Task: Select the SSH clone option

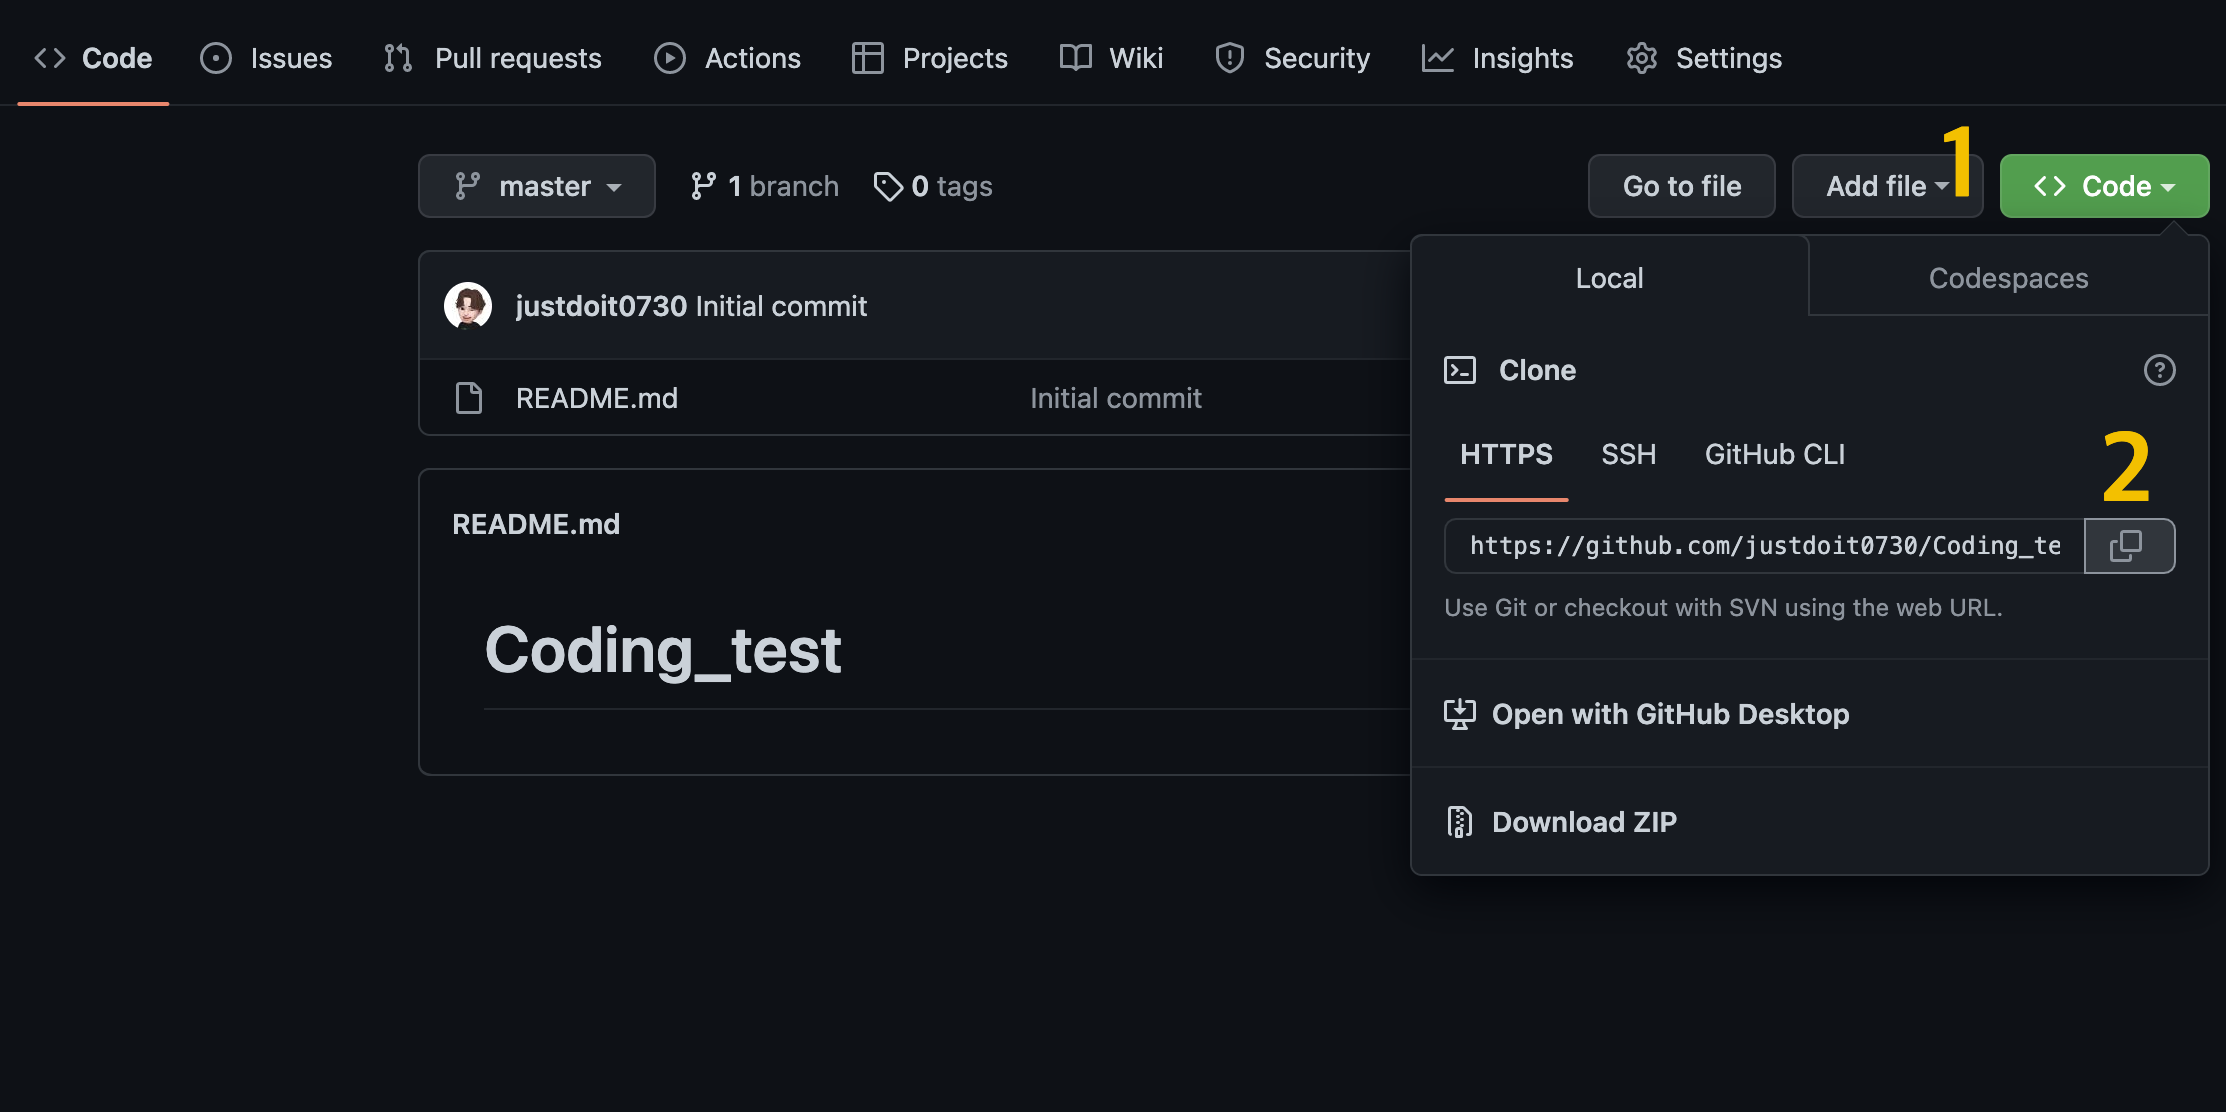Action: pos(1629,455)
